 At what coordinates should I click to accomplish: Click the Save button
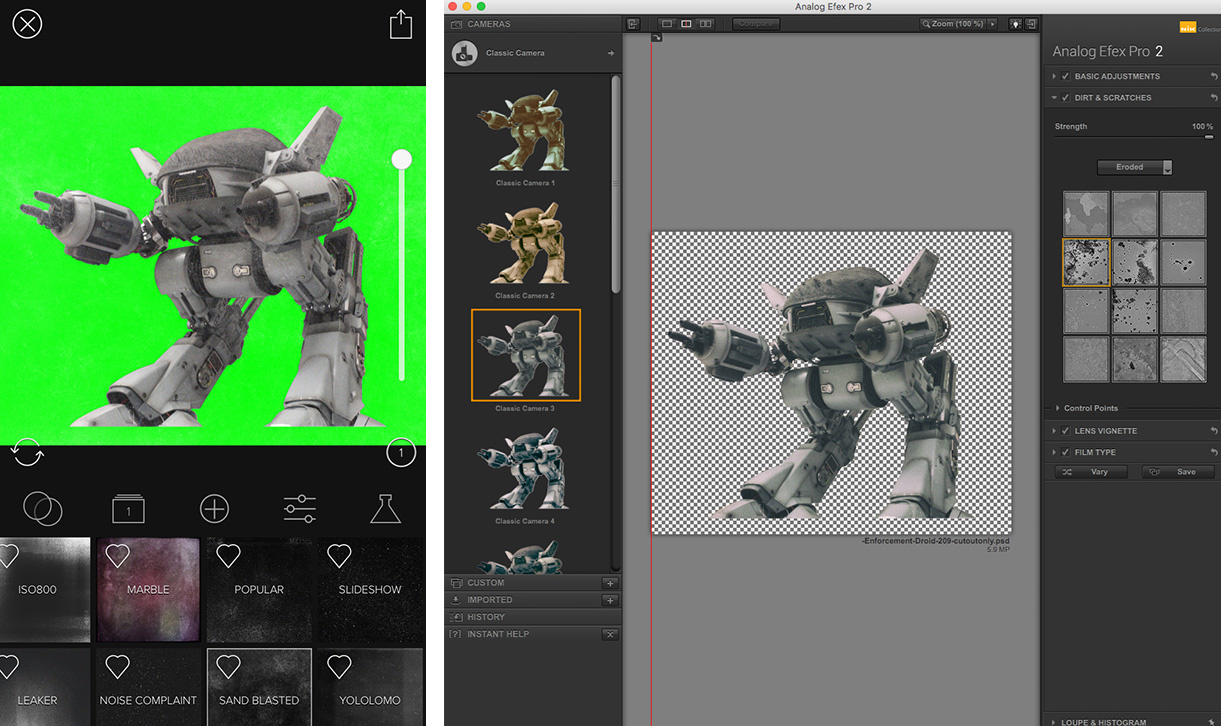pos(1178,472)
